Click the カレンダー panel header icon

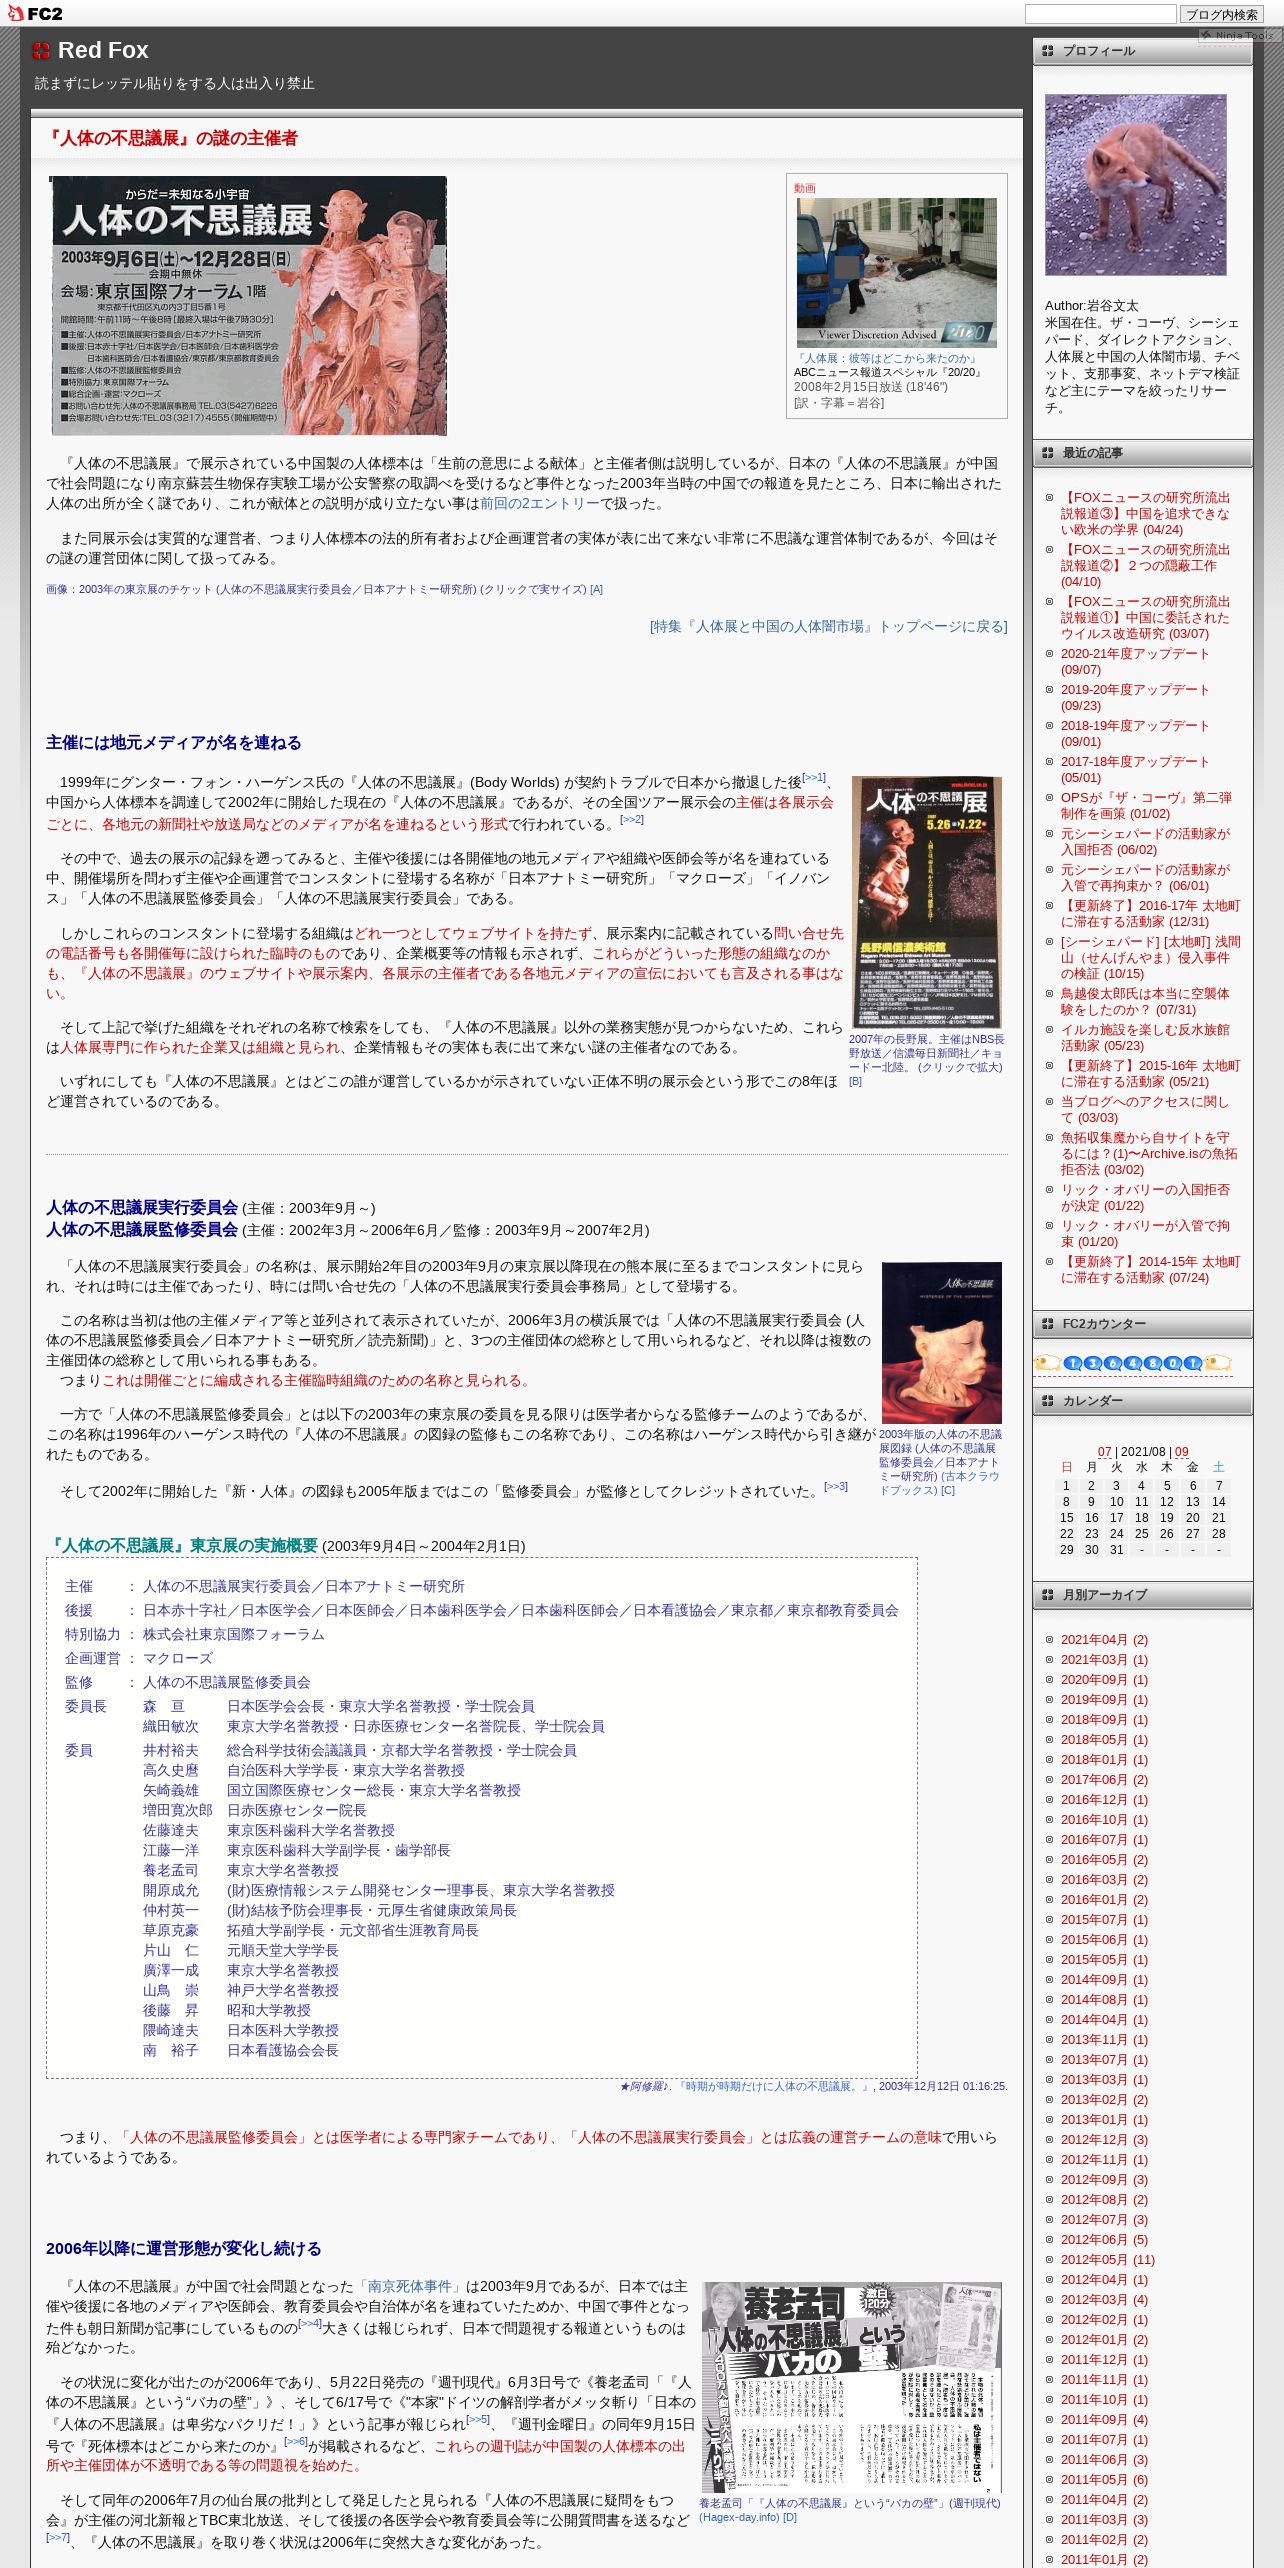point(1047,1401)
